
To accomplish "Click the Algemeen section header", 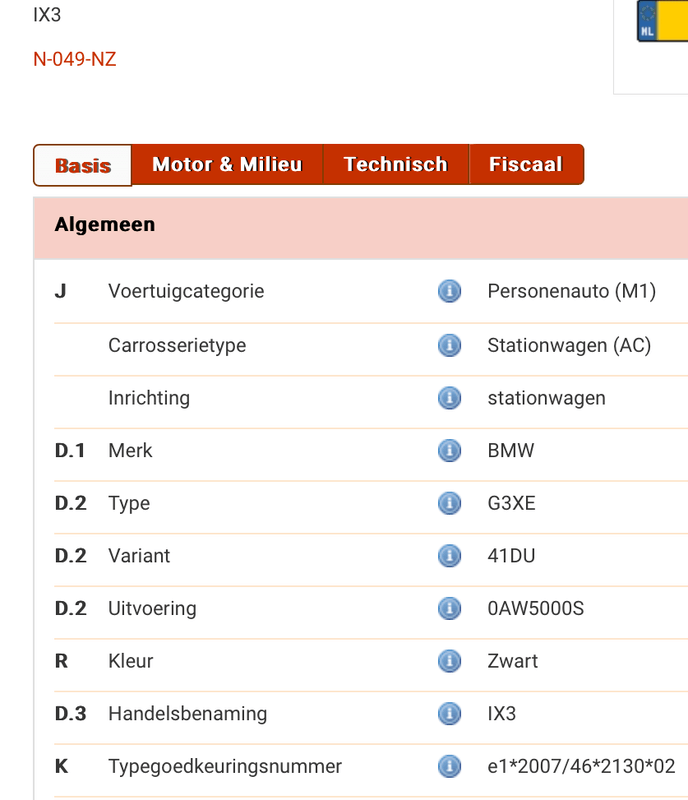I will 105,225.
